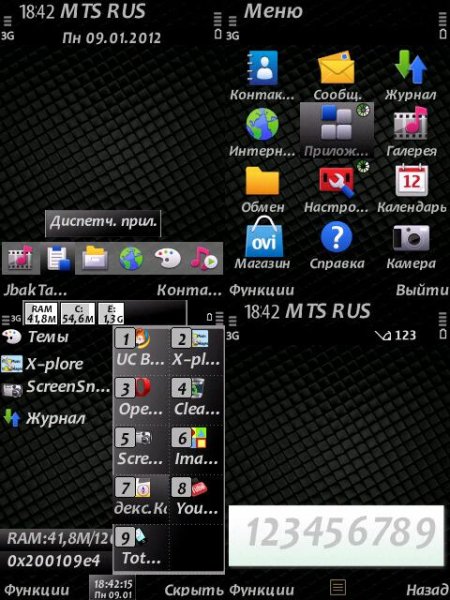Viewport: 450px width, 600px height.
Task: Click the palette themes icon in shortcut bar
Action: 168,259
